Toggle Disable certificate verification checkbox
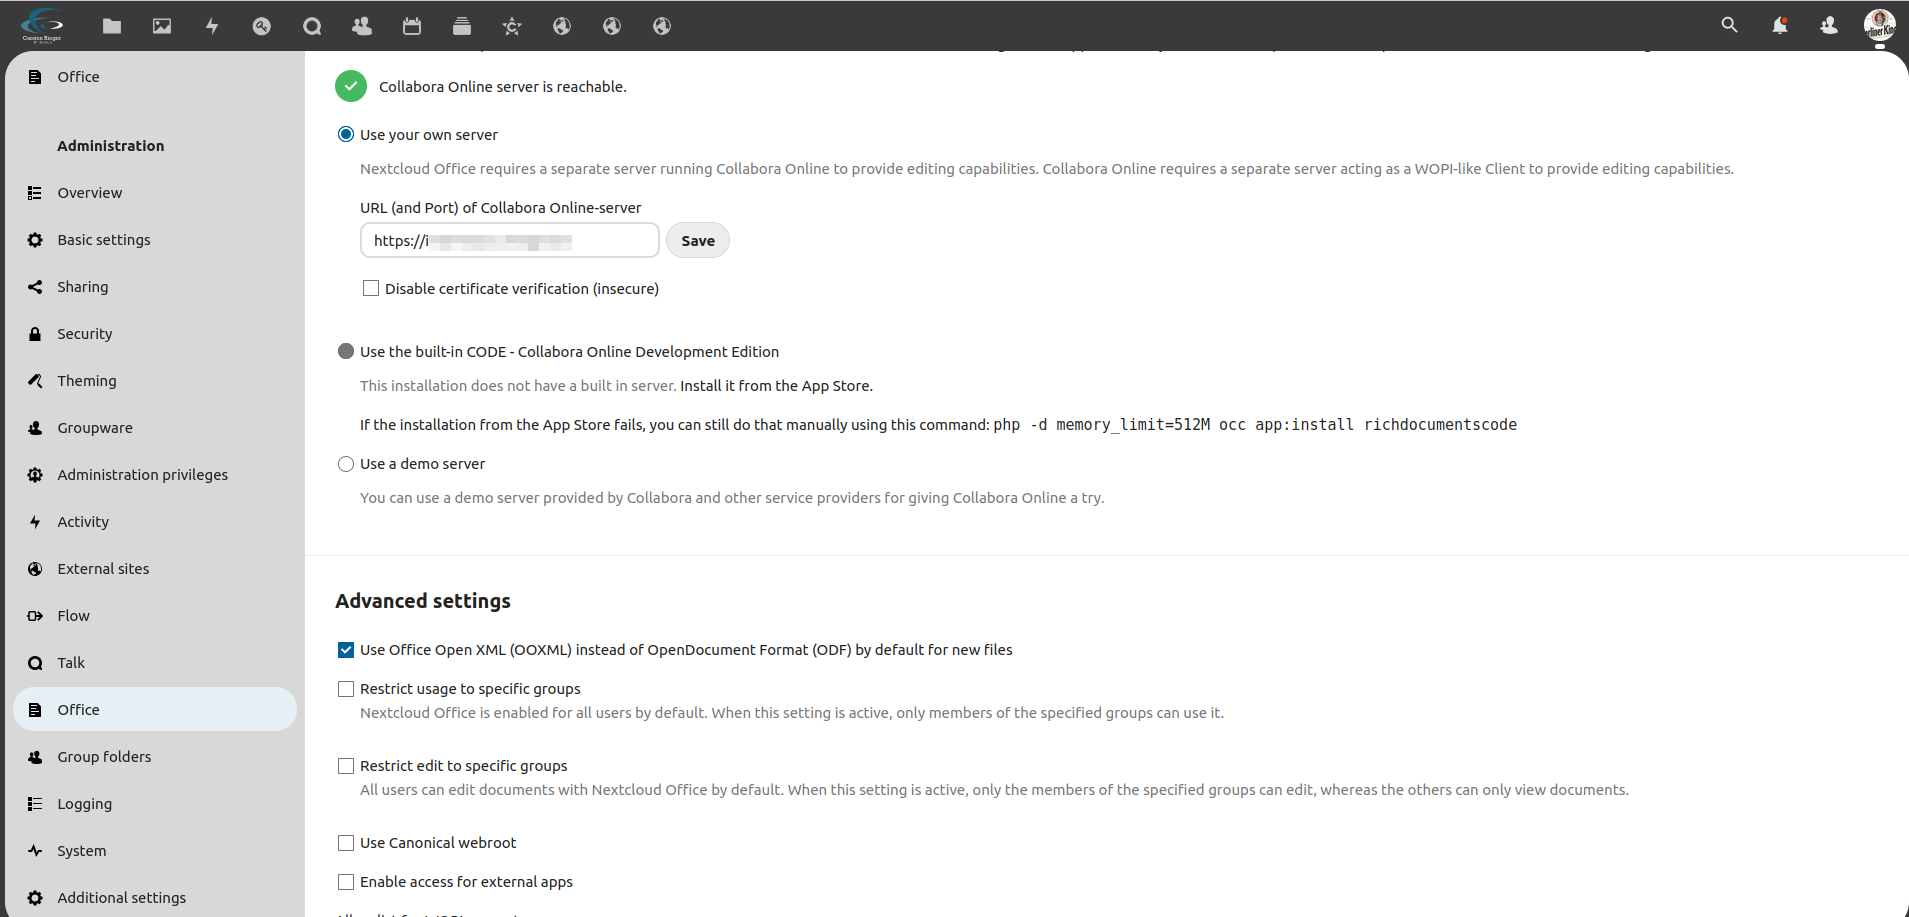The height and width of the screenshot is (917, 1909). (x=371, y=288)
